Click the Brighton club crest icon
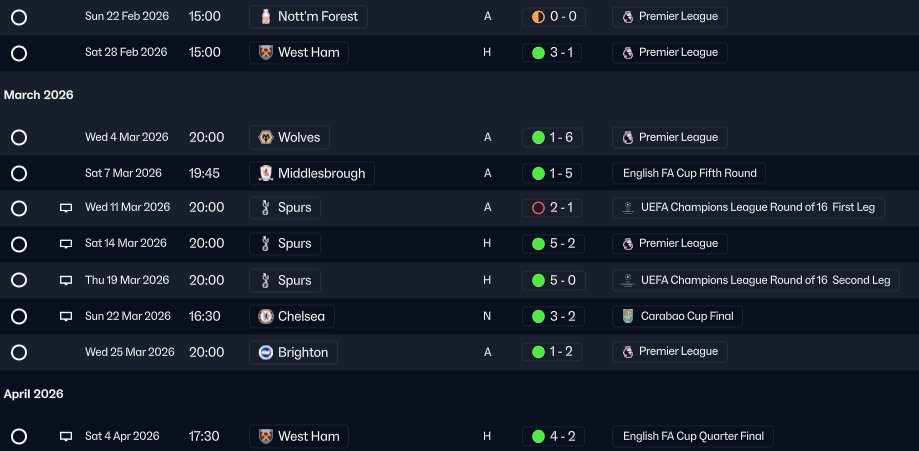Image resolution: width=919 pixels, height=451 pixels. click(x=266, y=352)
